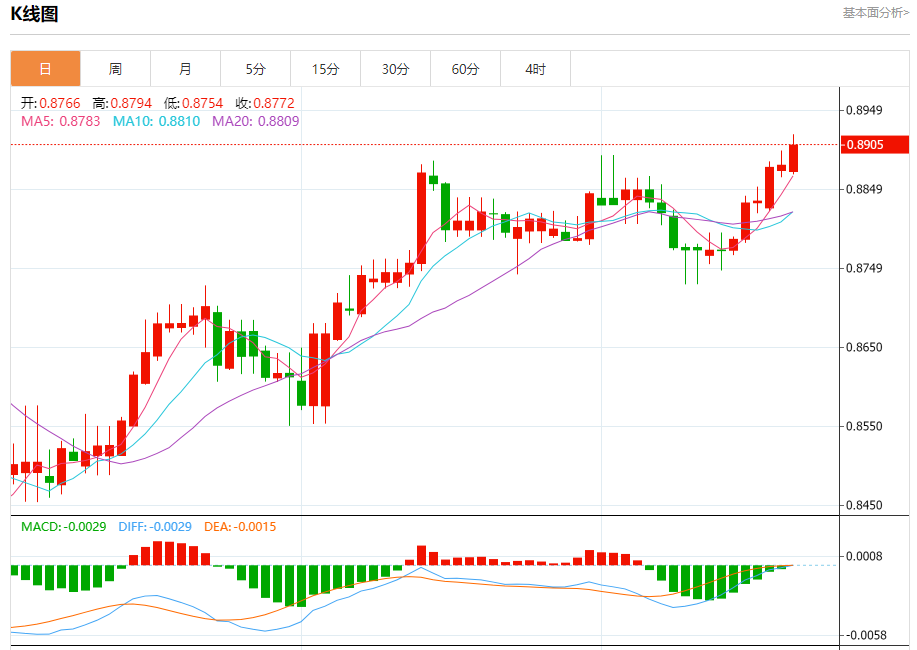Click the MACD:-0.0029 indicator label

click(64, 527)
